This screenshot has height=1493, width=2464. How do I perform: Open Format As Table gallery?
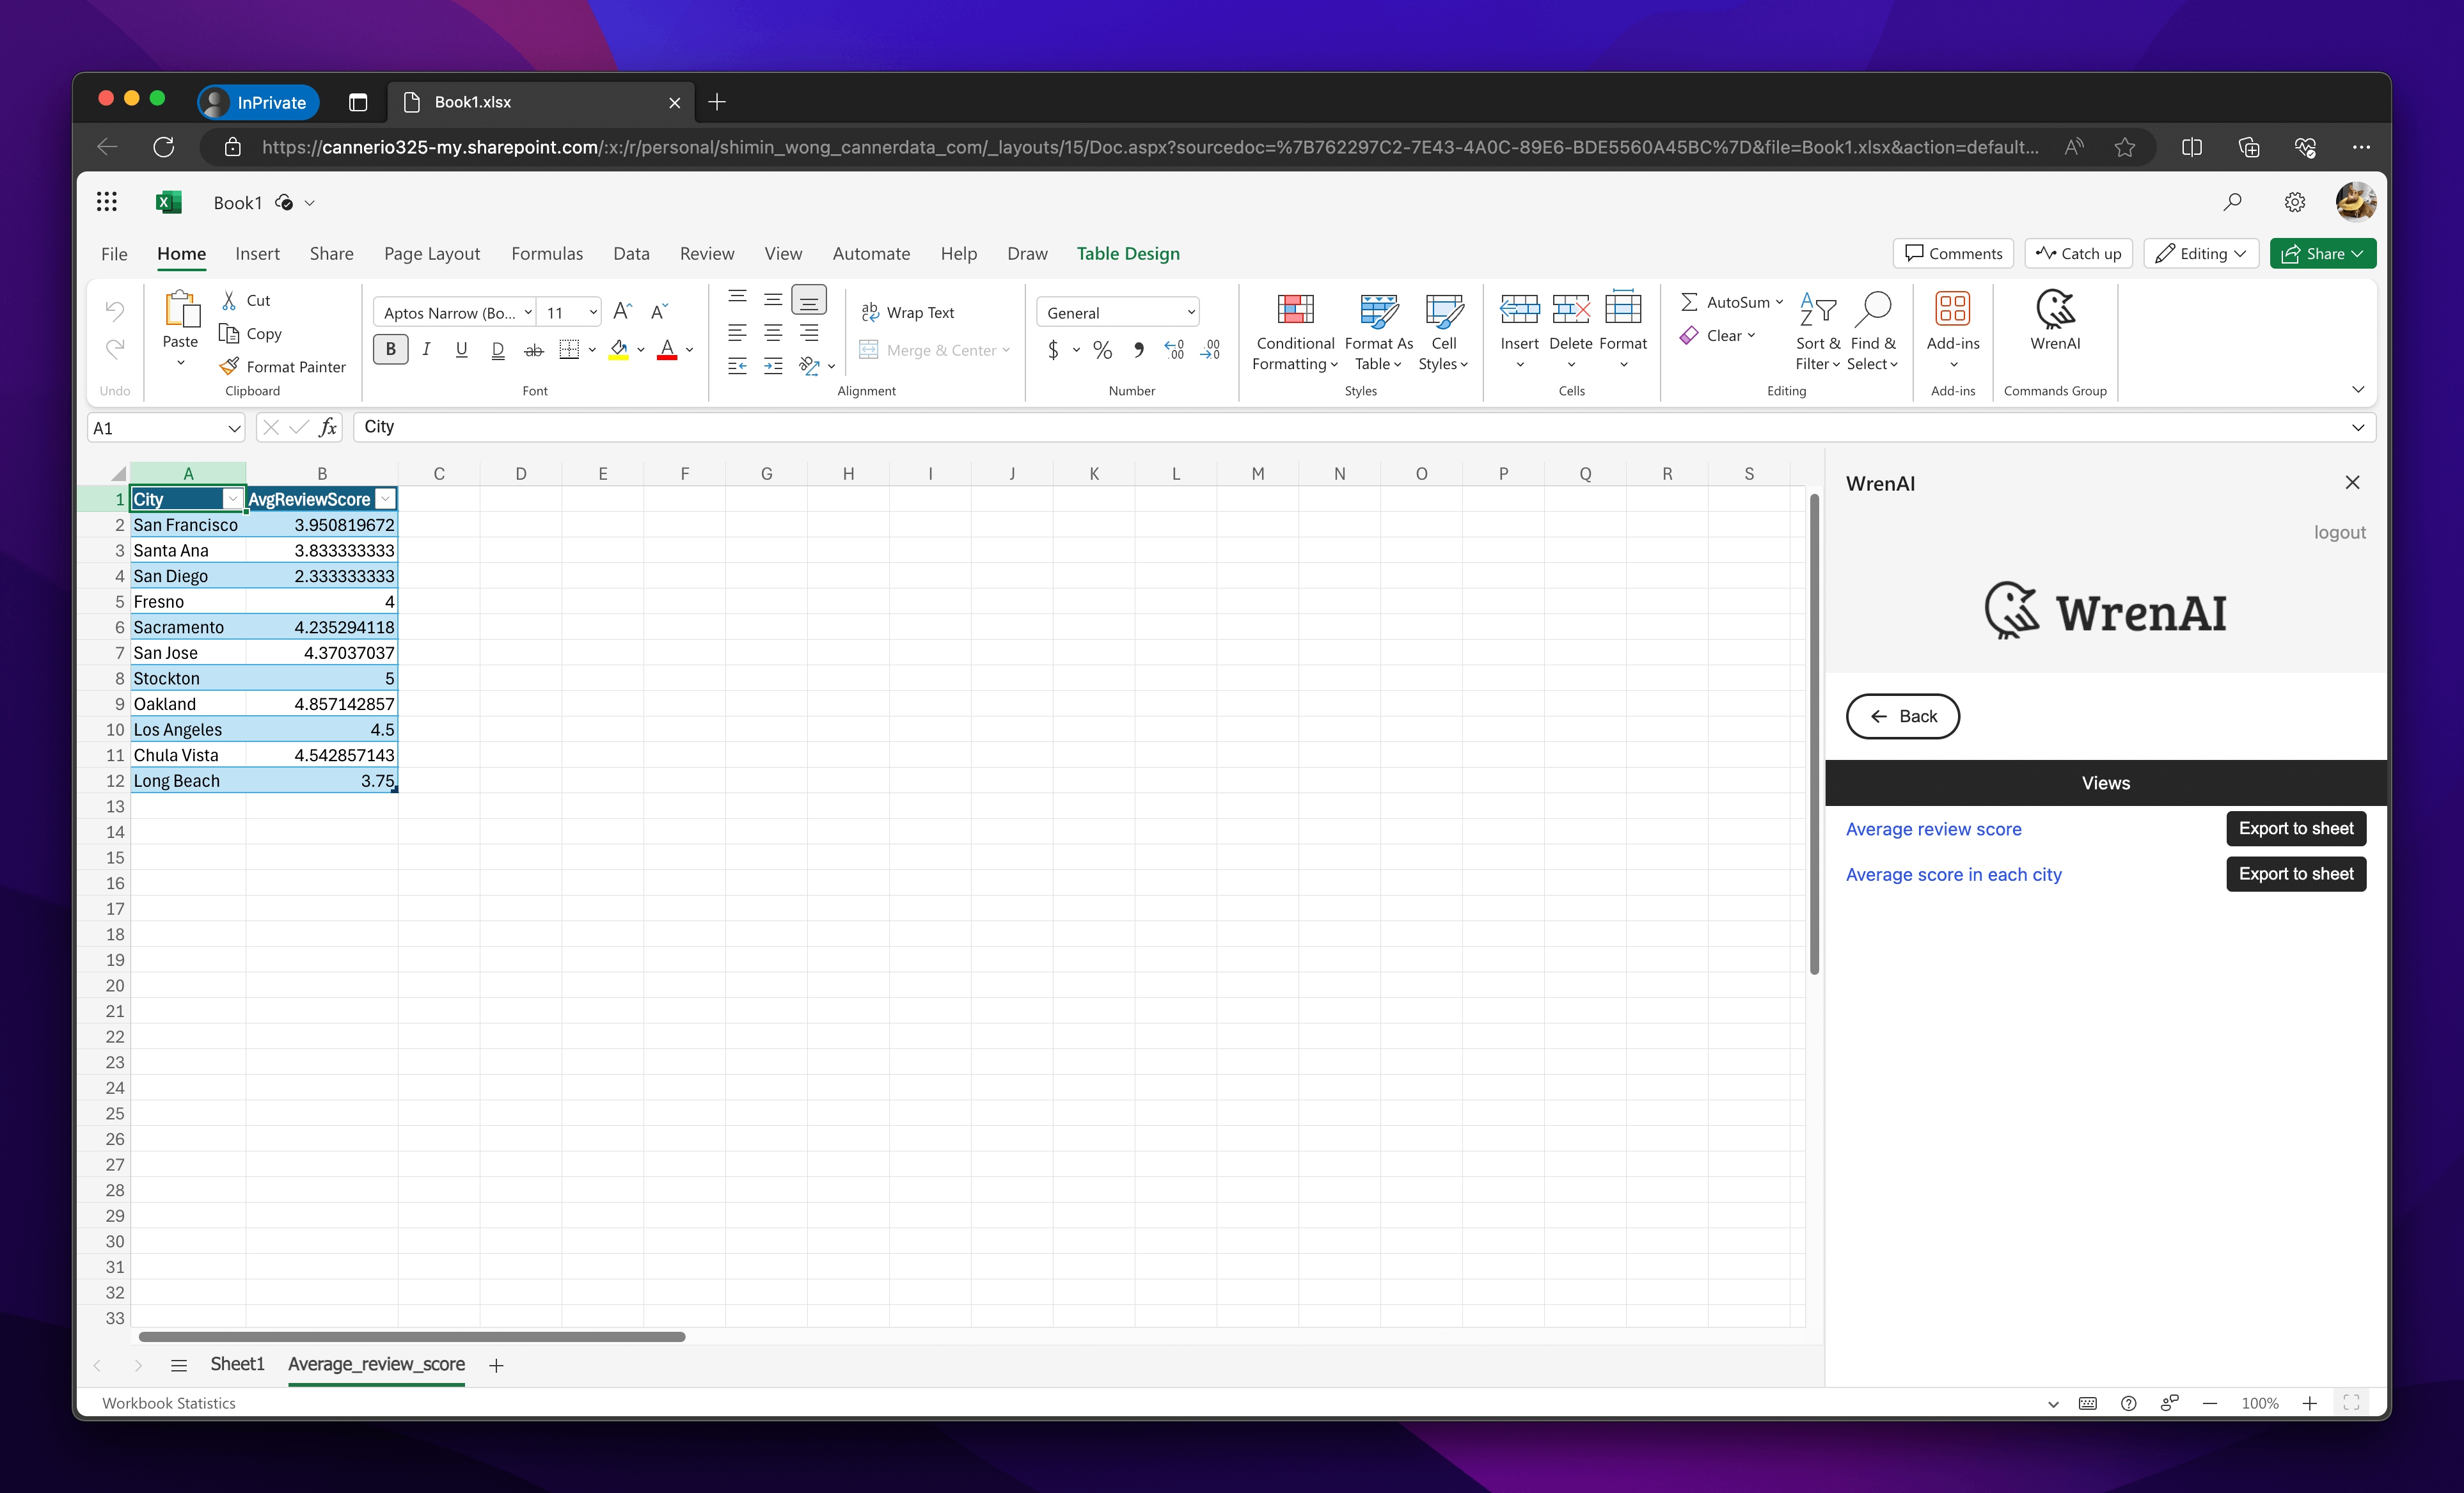pyautogui.click(x=1379, y=332)
